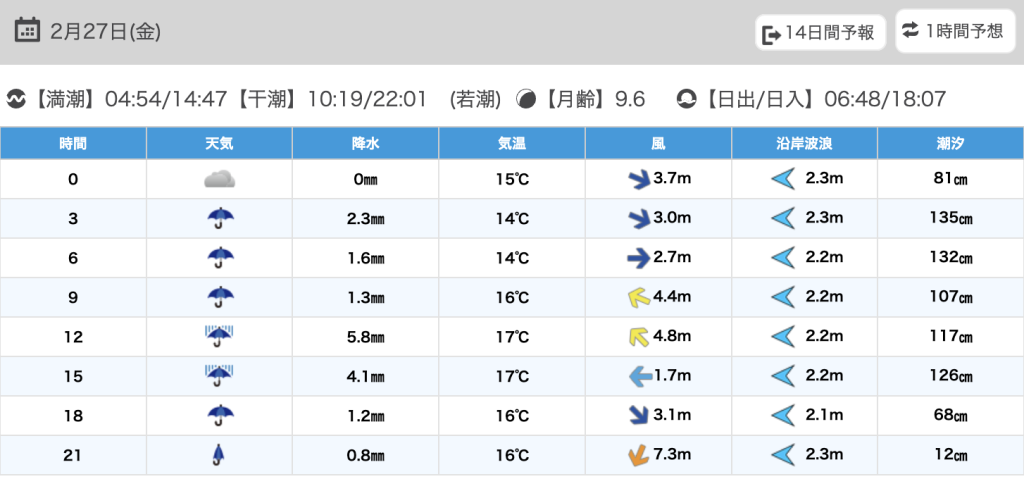Click the orange wind arrow at 7.3m

coord(636,455)
